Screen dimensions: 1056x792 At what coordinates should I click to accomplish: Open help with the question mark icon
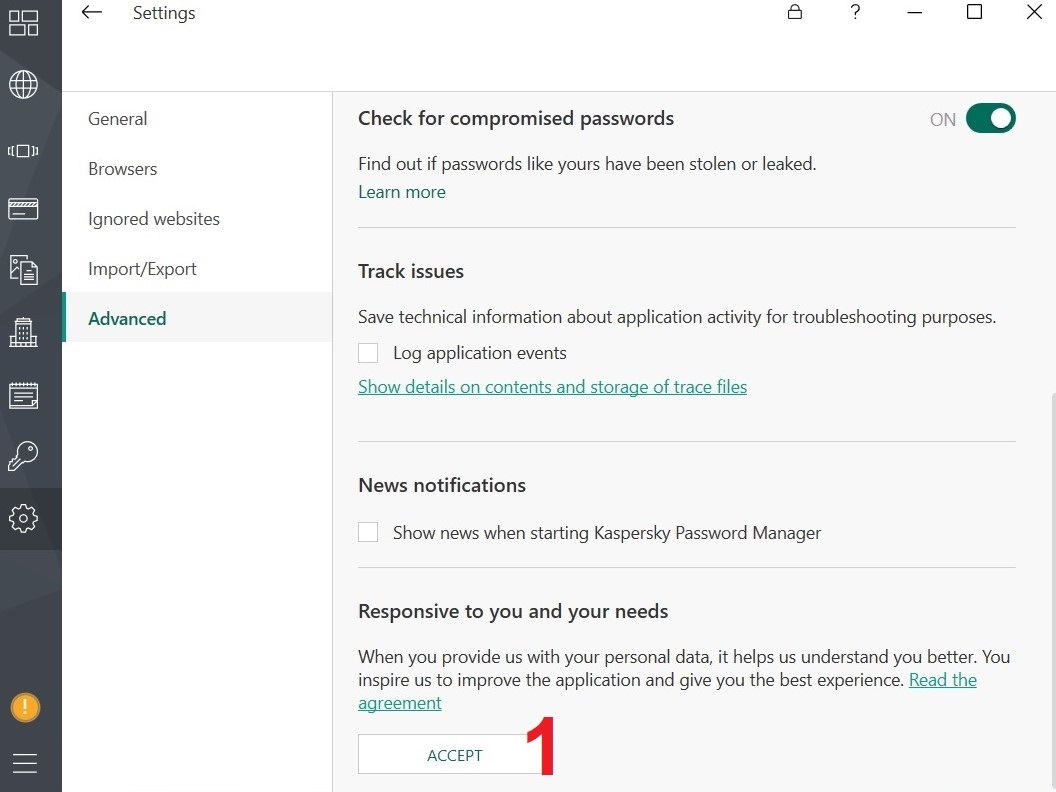pos(855,13)
